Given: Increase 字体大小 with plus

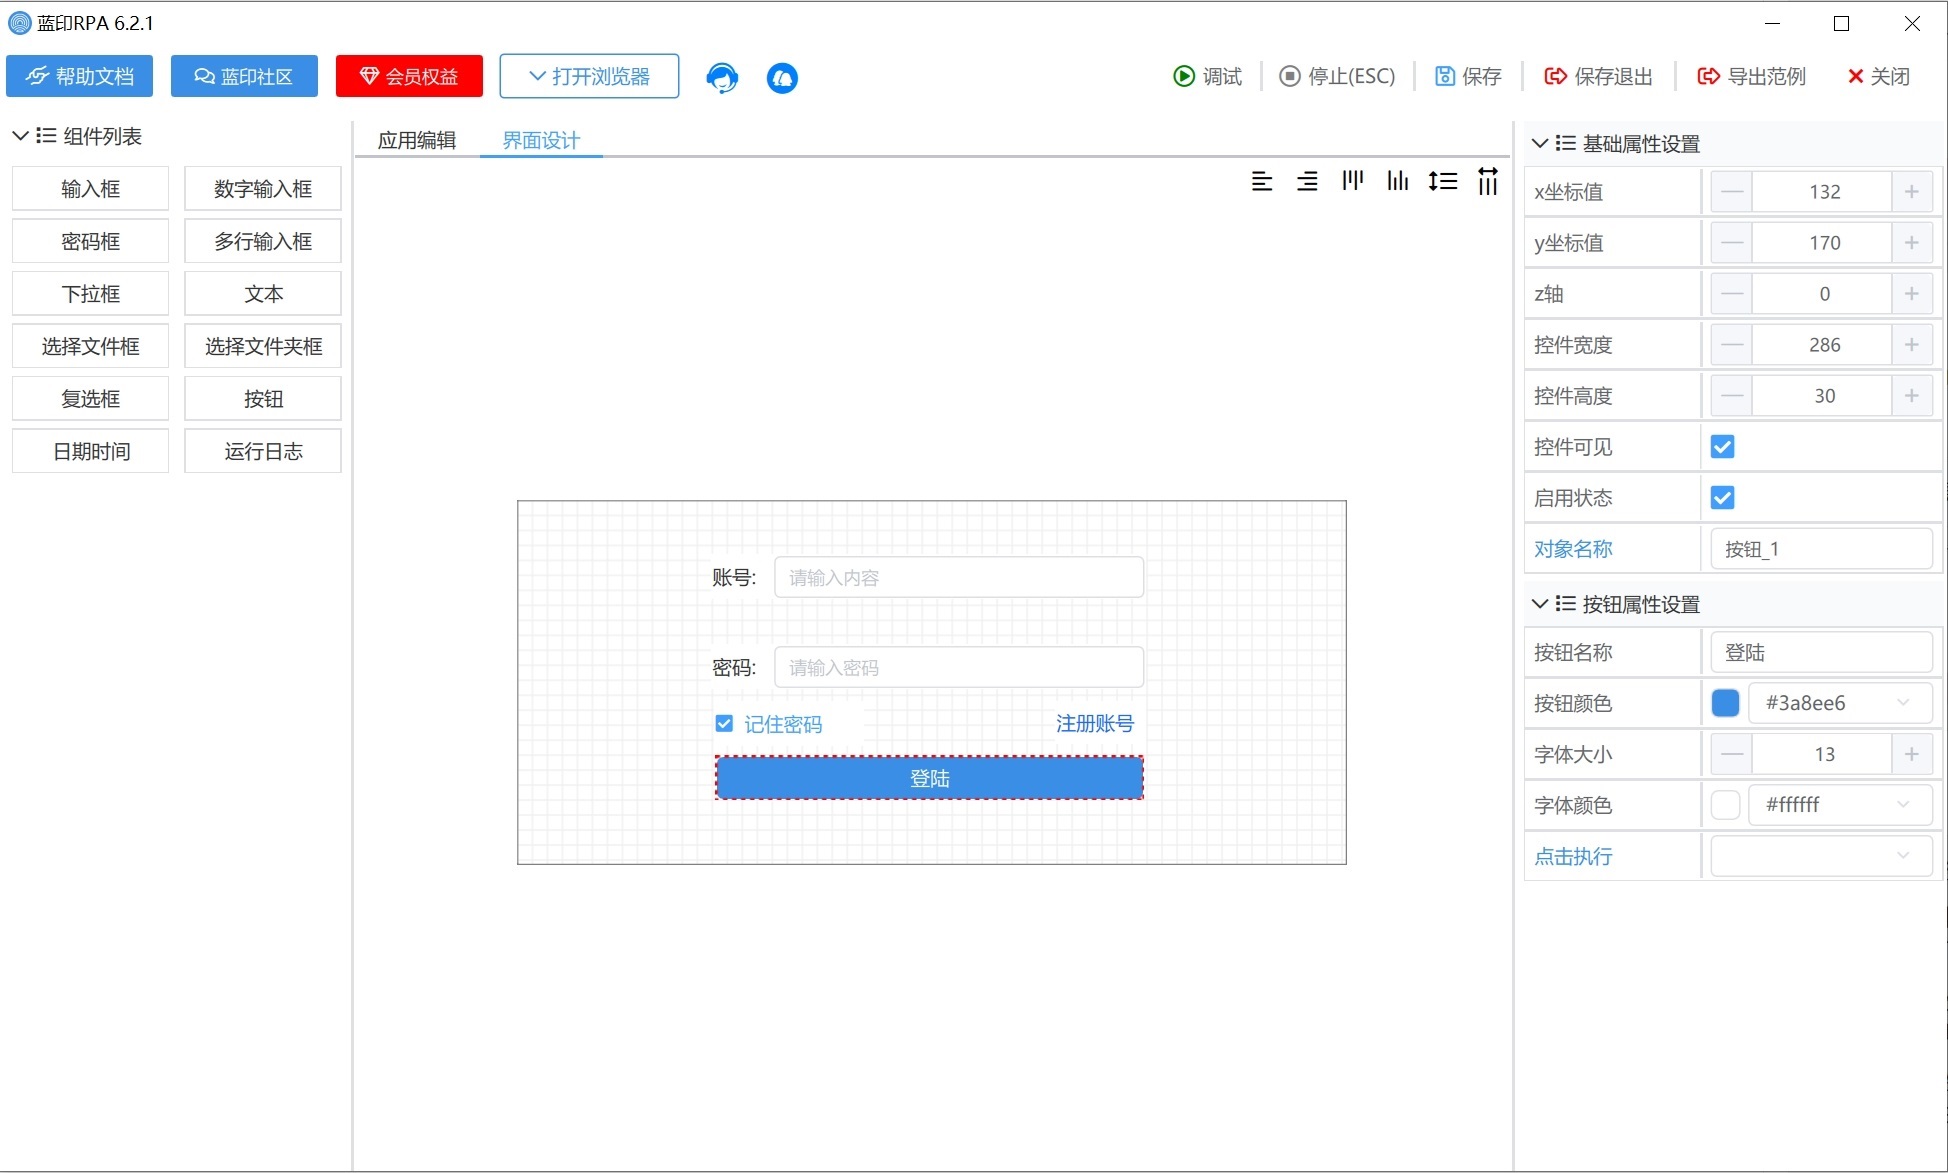Looking at the screenshot, I should (x=1912, y=753).
